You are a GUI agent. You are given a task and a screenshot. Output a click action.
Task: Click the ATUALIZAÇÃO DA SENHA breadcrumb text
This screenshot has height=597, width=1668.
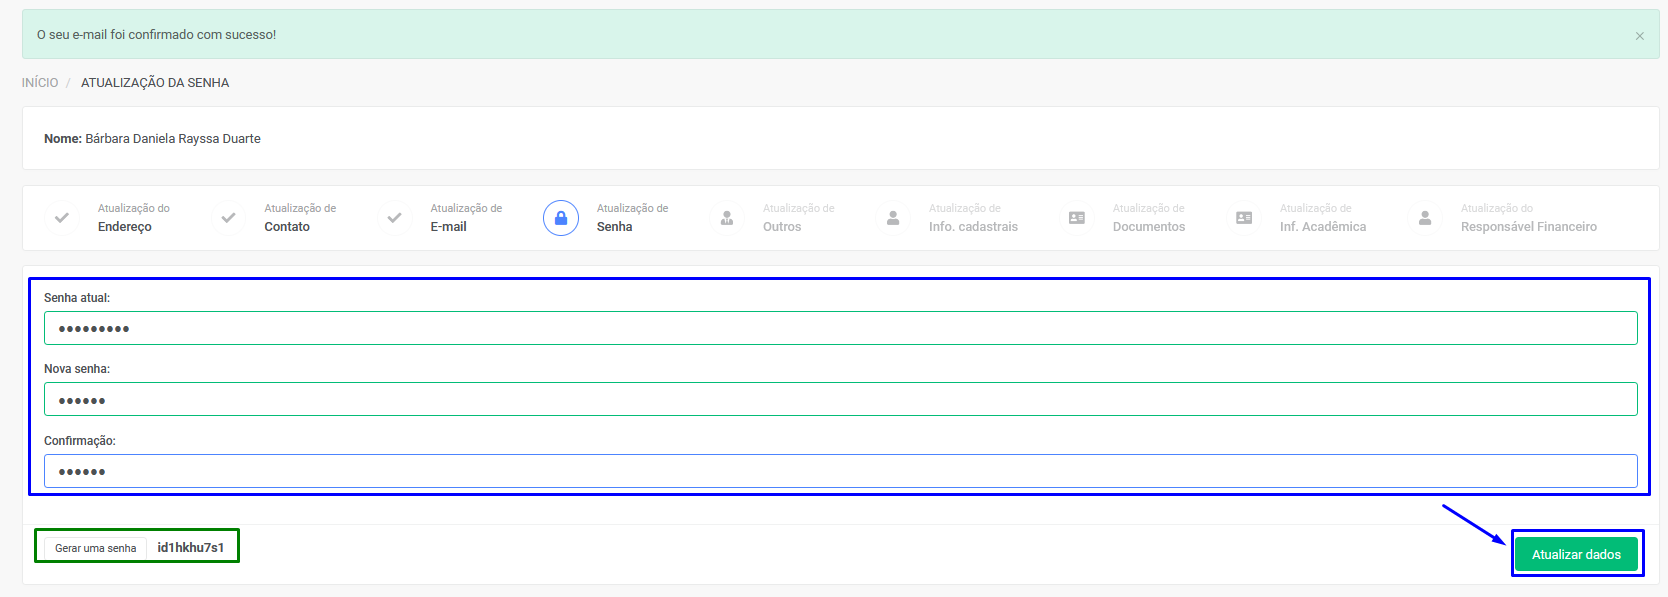click(155, 83)
